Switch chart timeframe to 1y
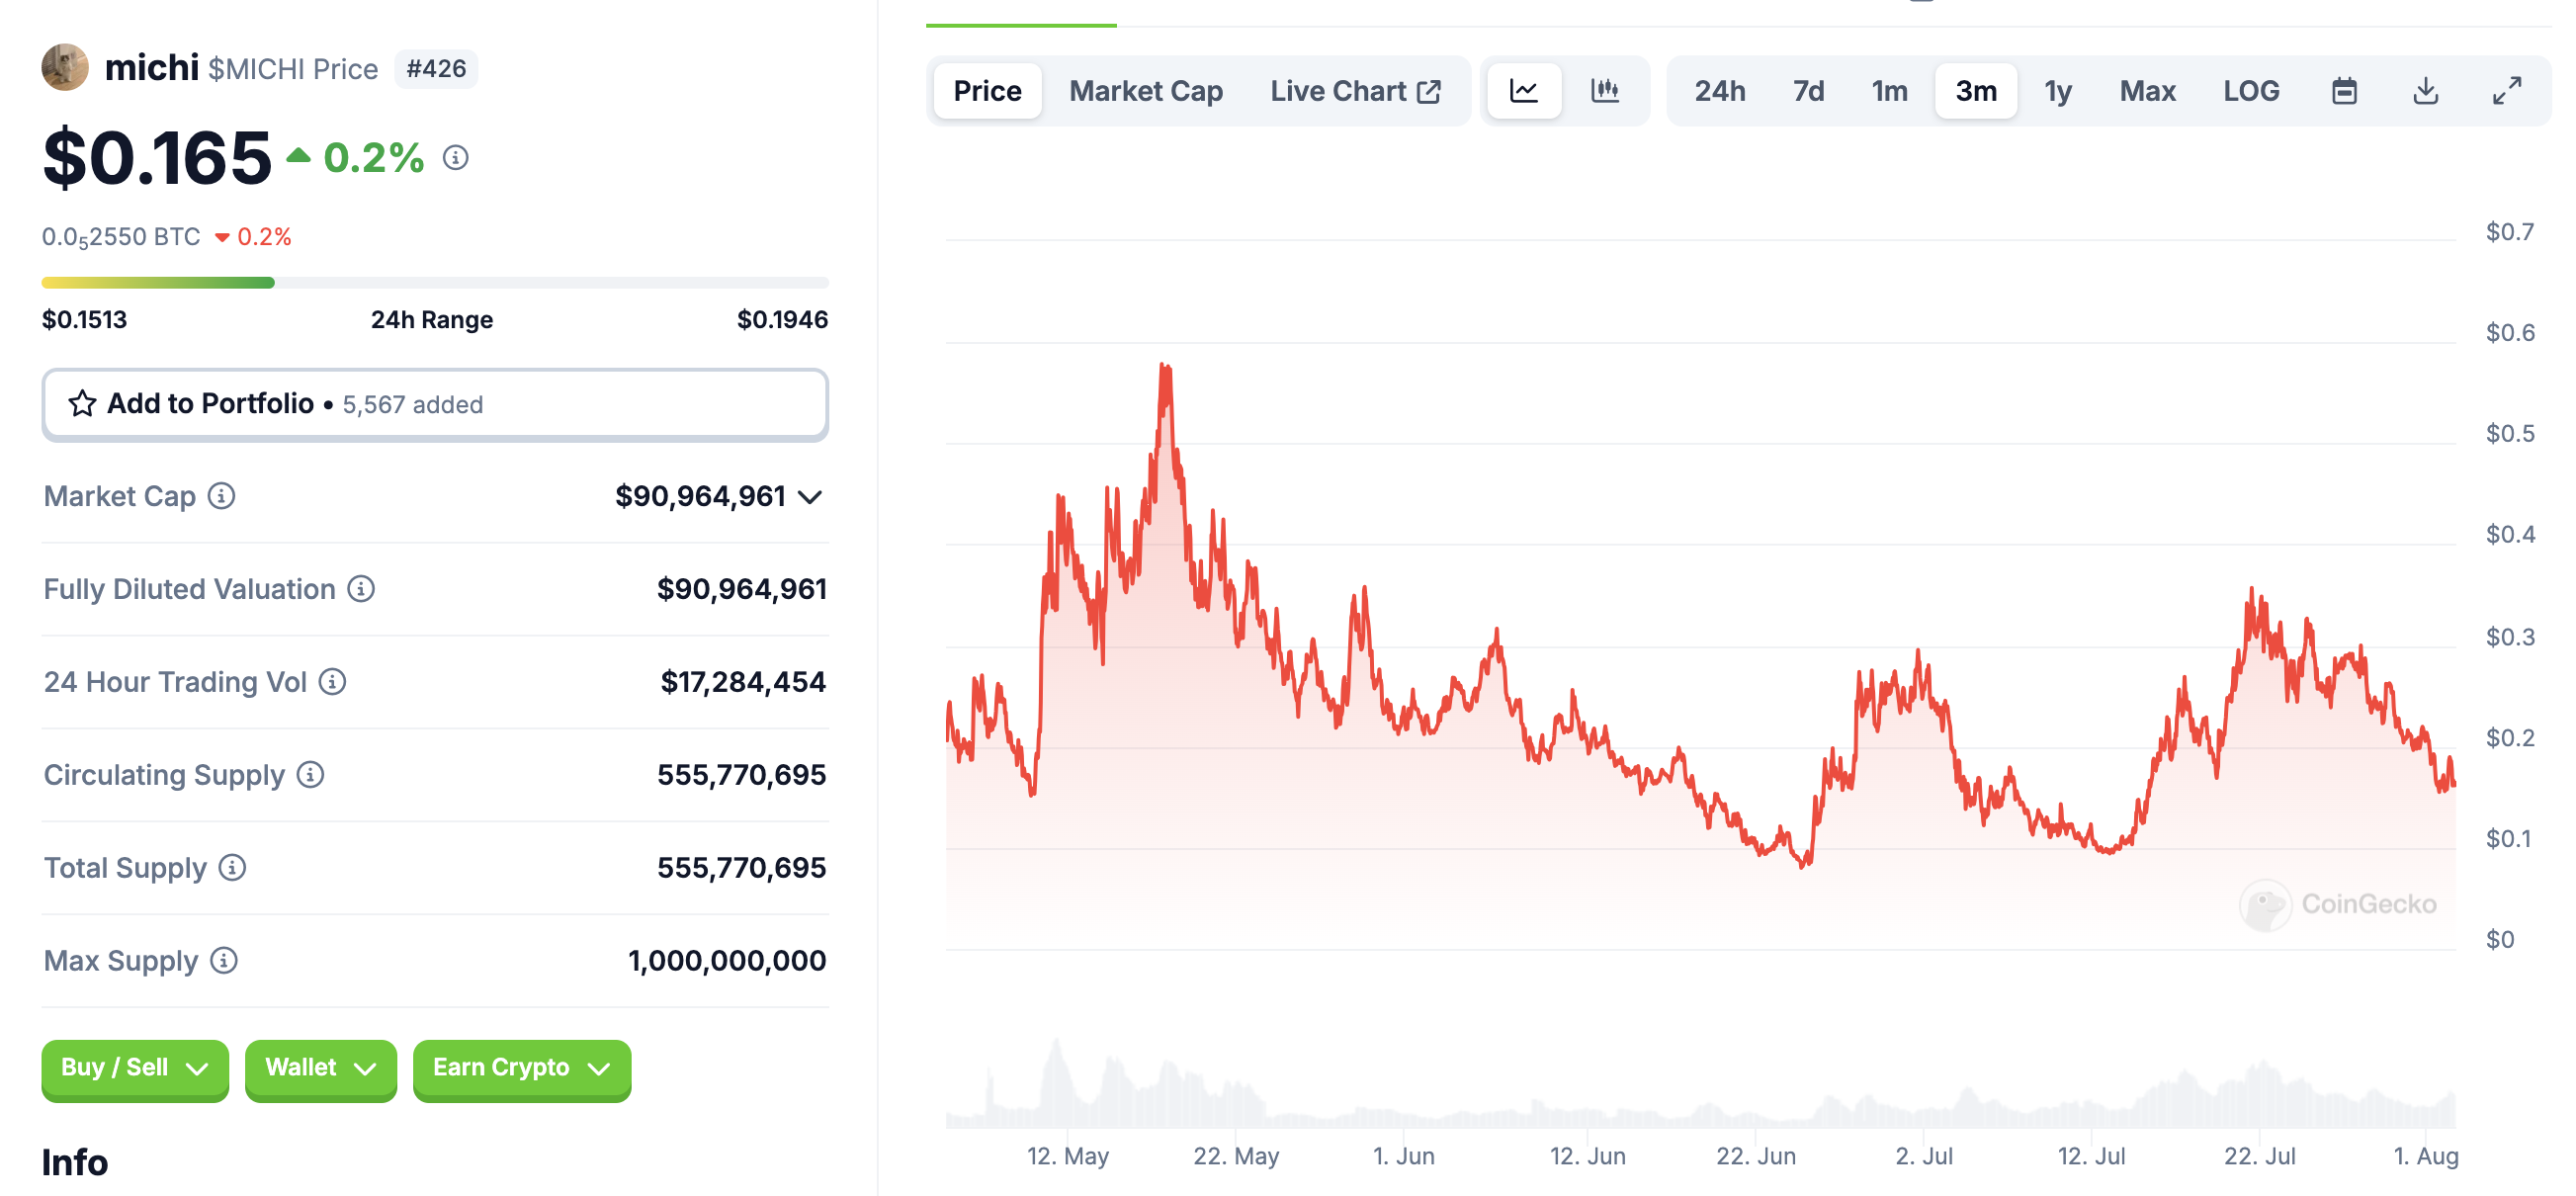Viewport: 2576px width, 1196px height. [x=2058, y=91]
